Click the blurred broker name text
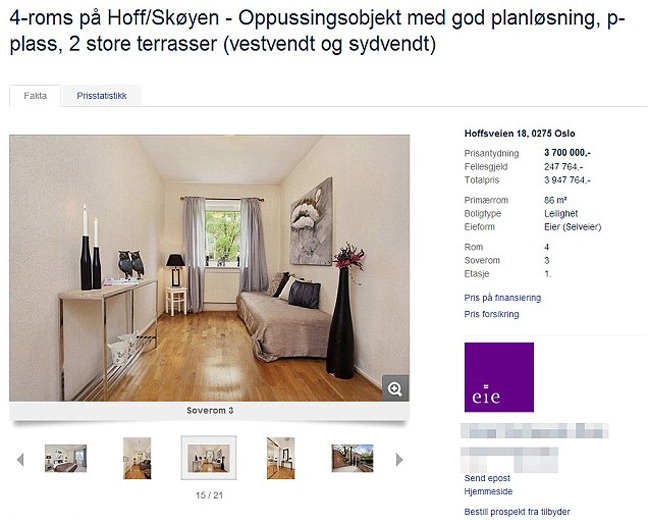This screenshot has height=520, width=648. [534, 431]
